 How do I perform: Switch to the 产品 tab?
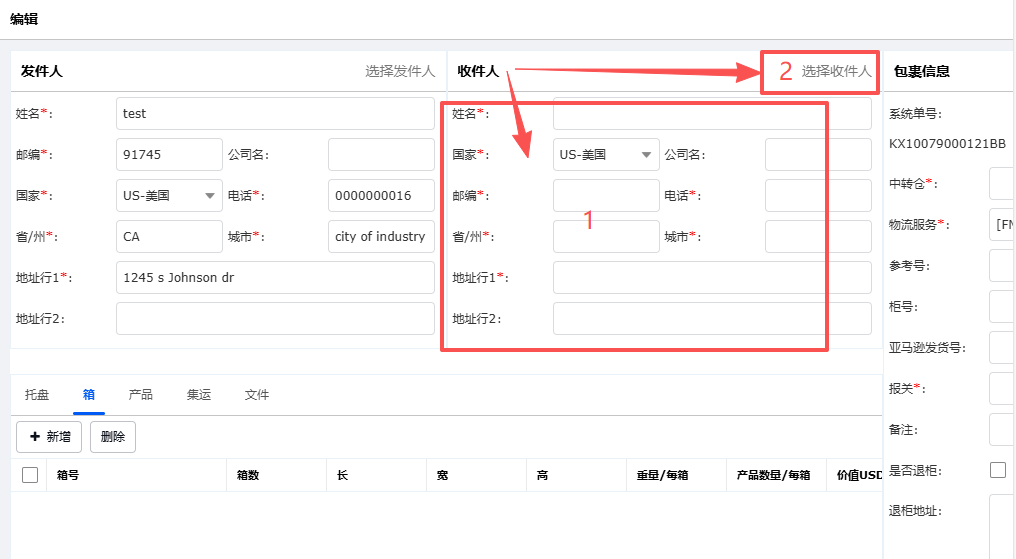coord(141,395)
